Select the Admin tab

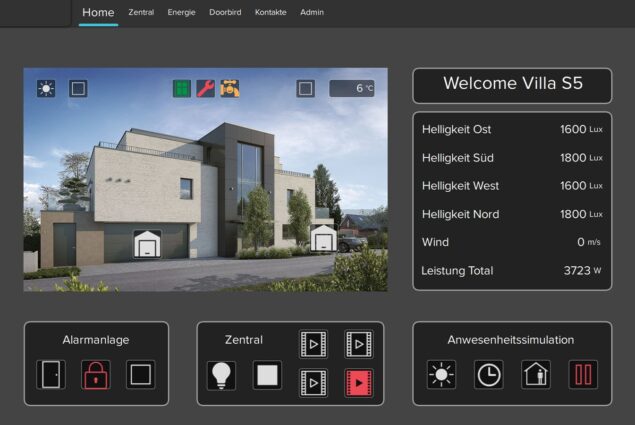tap(312, 12)
